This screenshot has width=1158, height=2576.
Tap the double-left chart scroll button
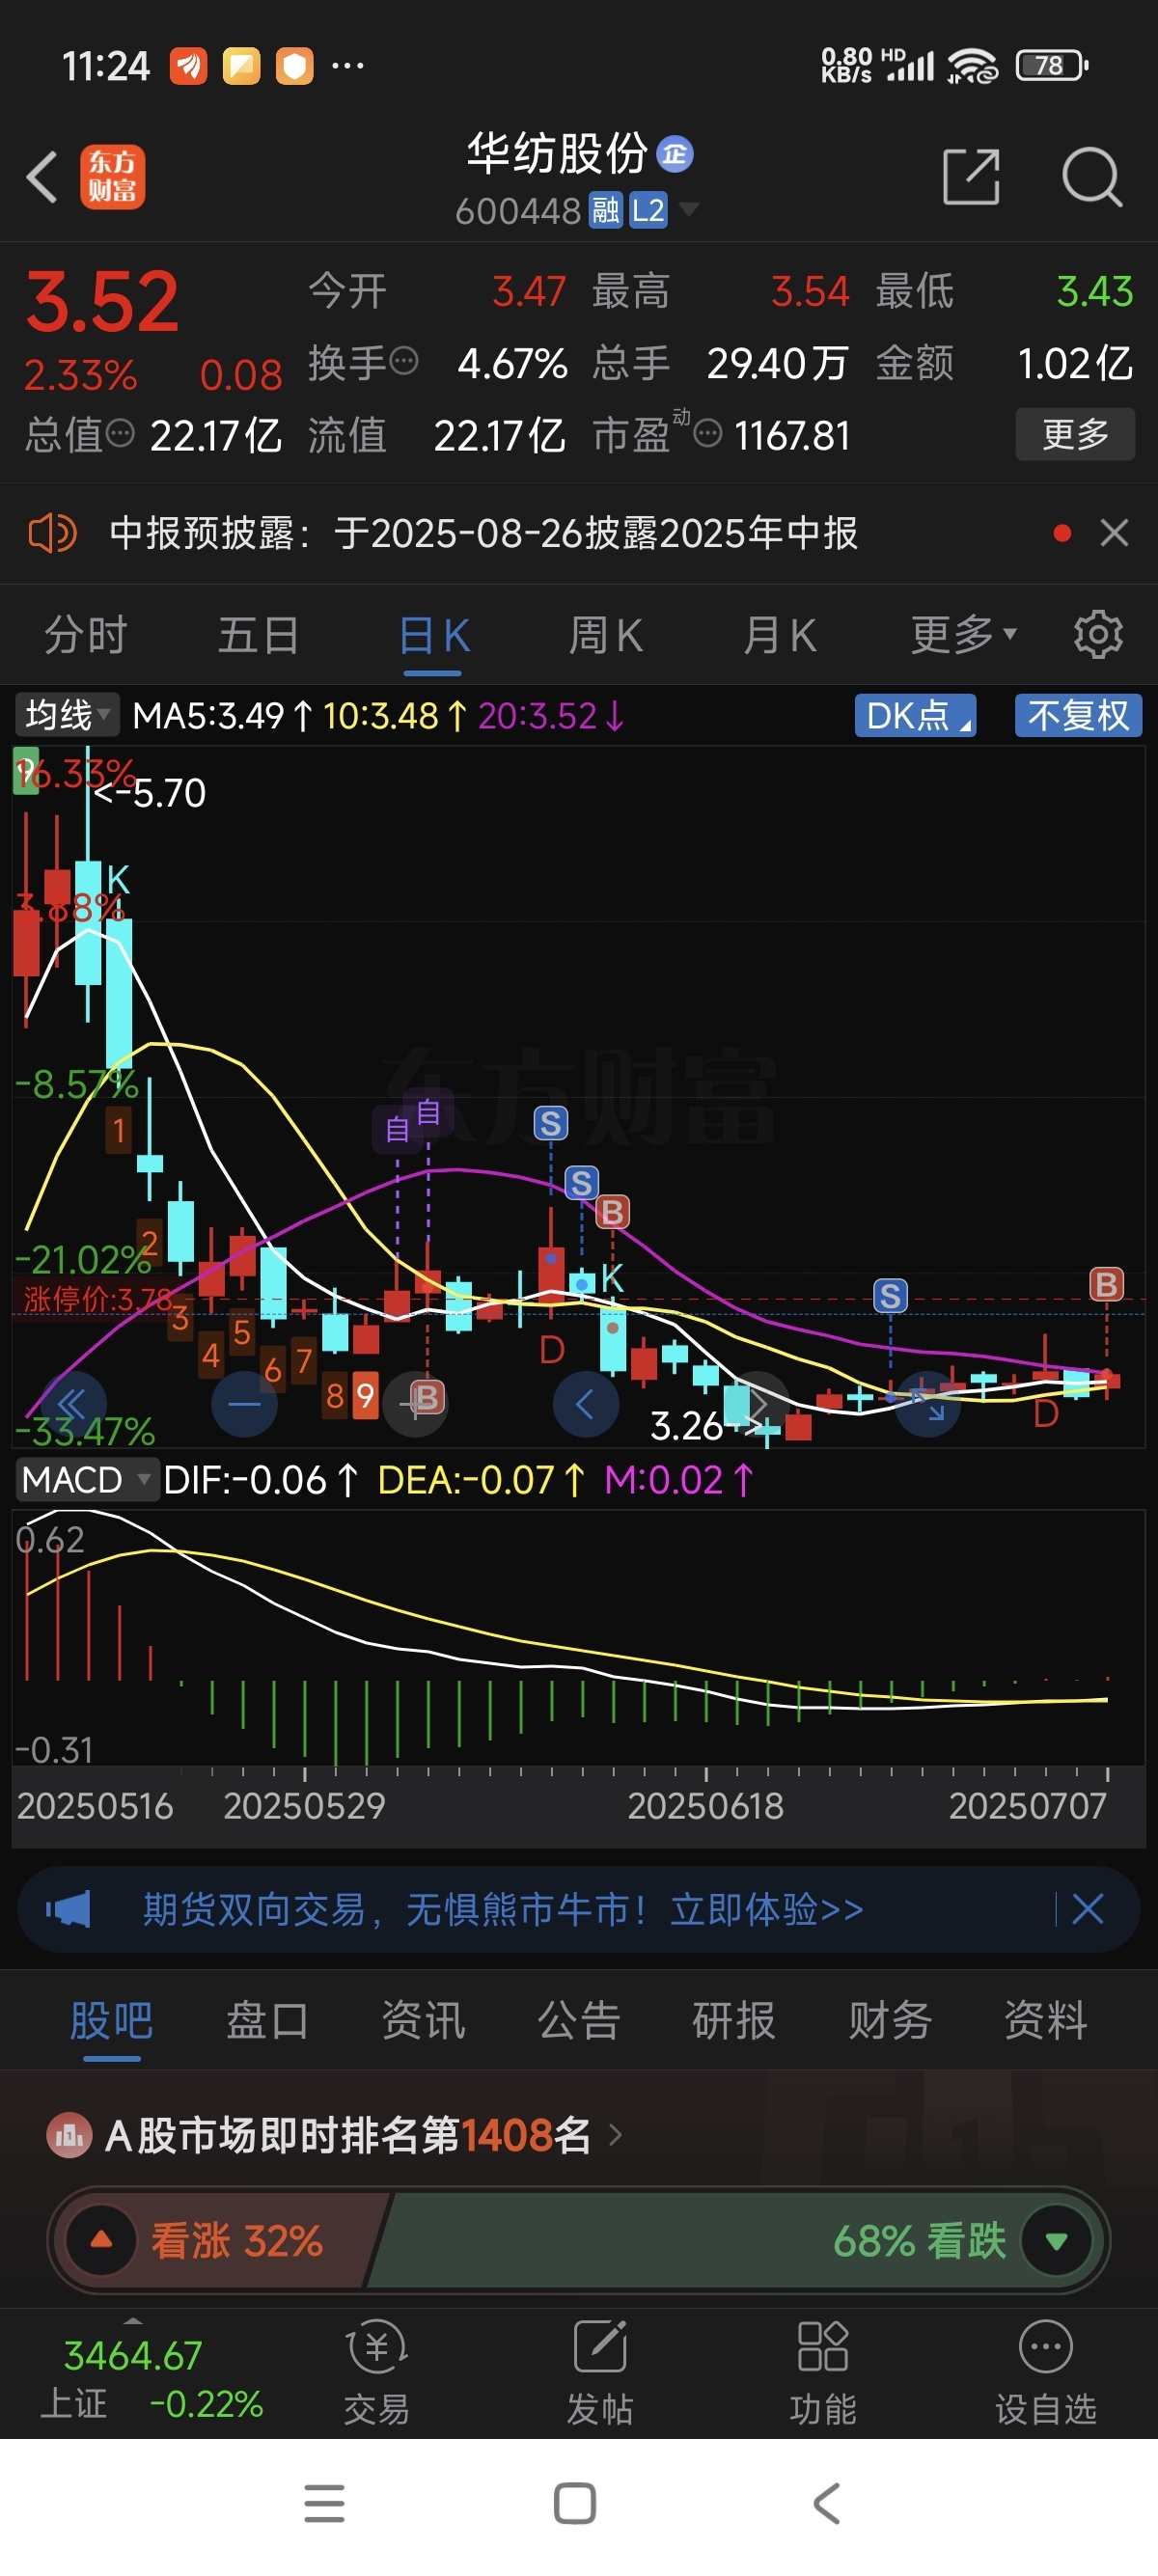(x=72, y=1404)
